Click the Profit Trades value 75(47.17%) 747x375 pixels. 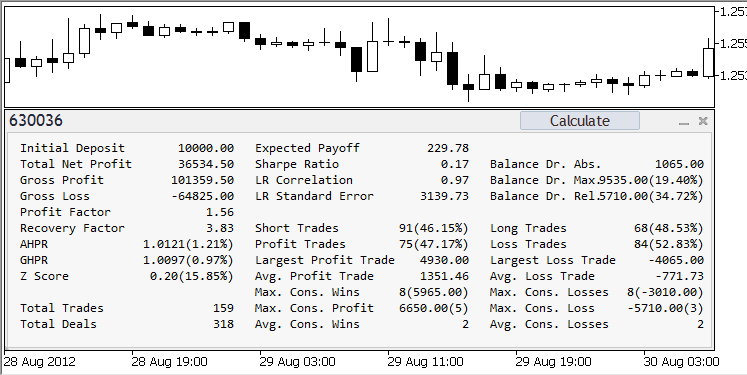tap(434, 244)
